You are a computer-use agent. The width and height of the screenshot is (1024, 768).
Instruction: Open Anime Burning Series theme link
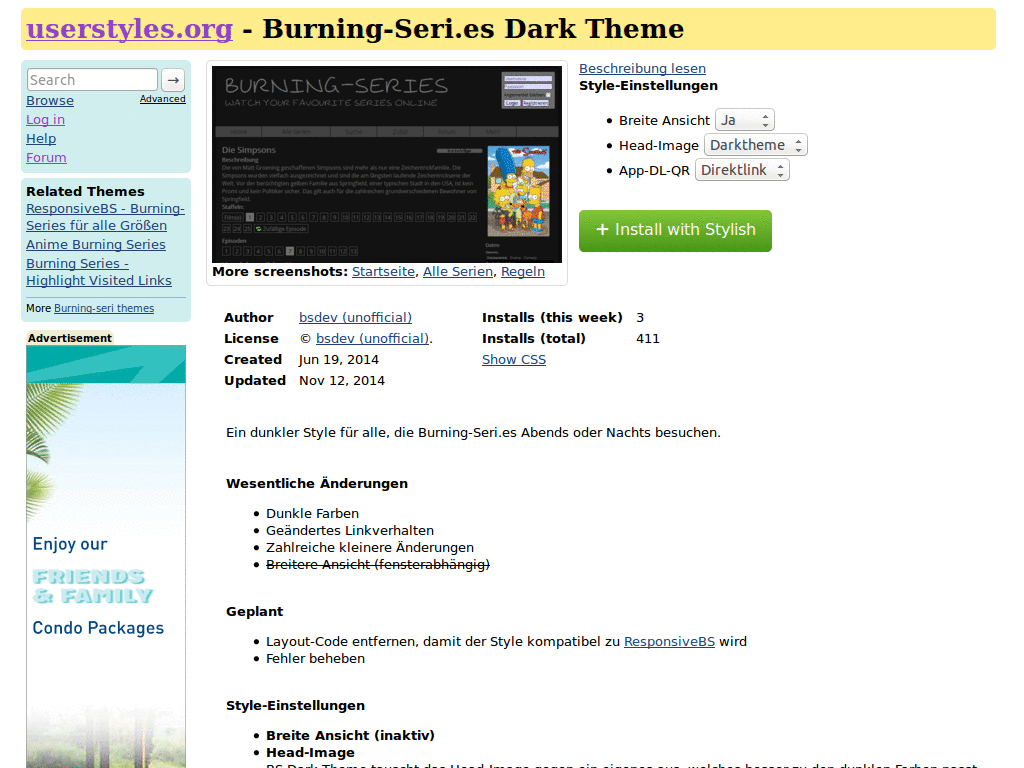click(96, 244)
